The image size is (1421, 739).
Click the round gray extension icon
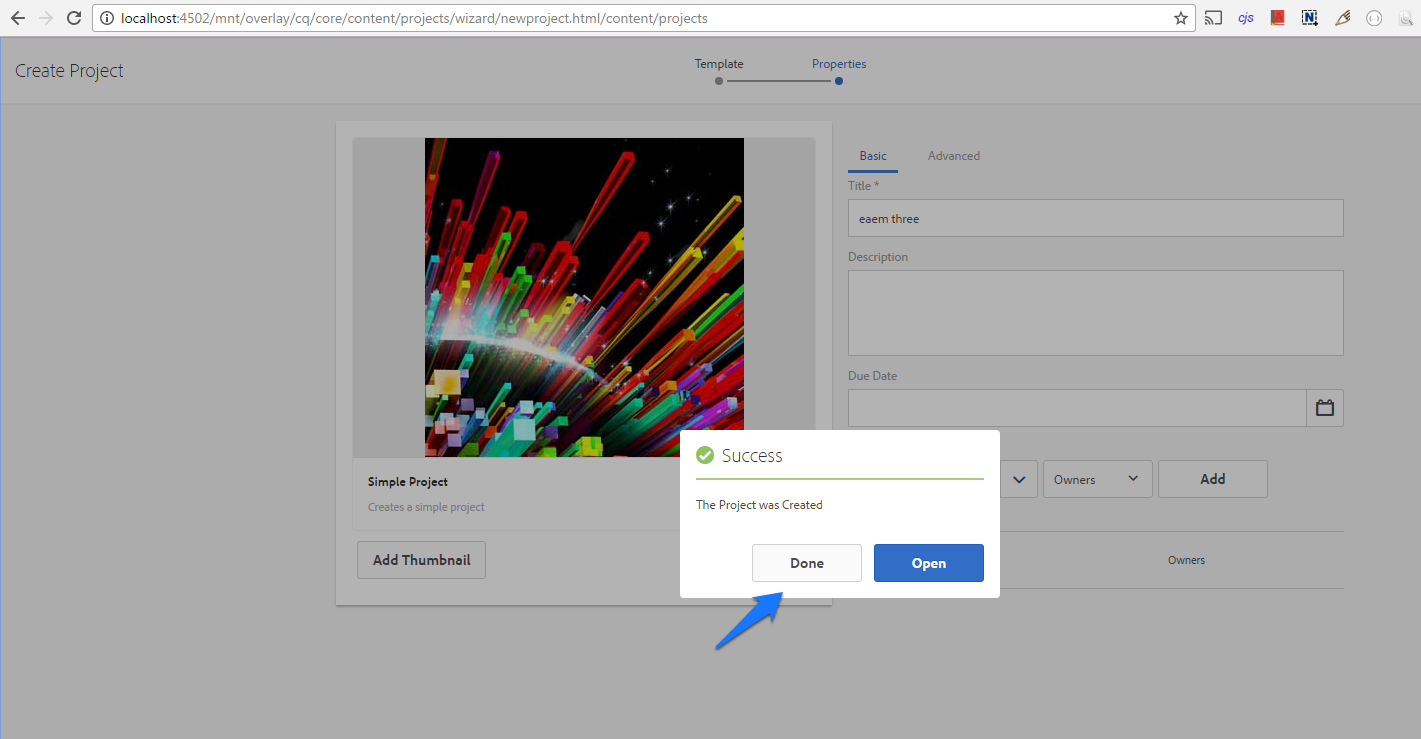click(1374, 18)
